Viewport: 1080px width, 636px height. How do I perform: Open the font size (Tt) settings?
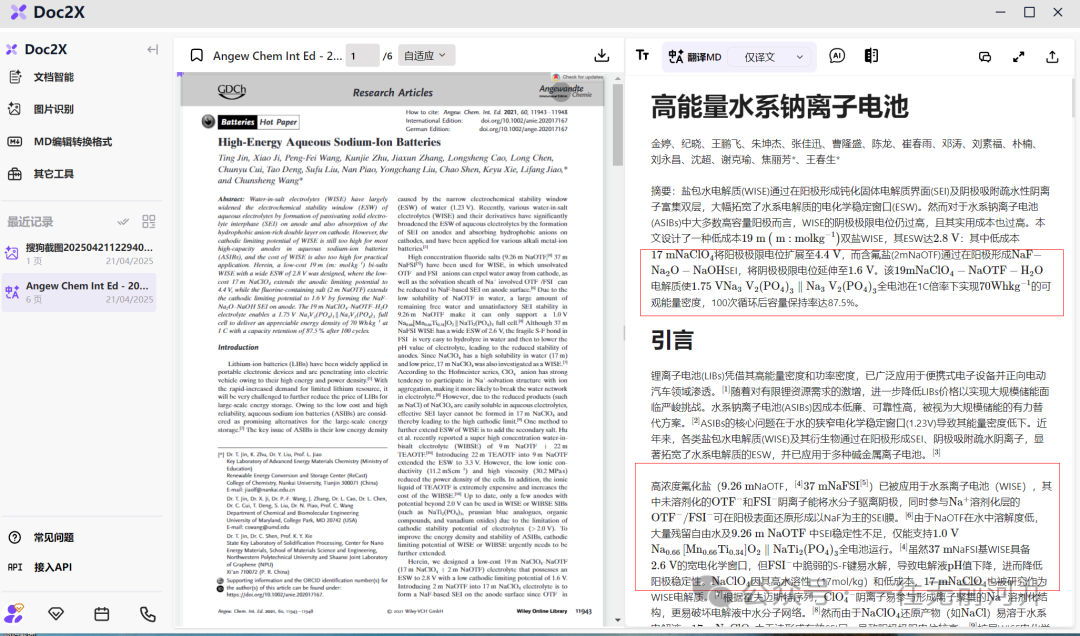click(643, 56)
